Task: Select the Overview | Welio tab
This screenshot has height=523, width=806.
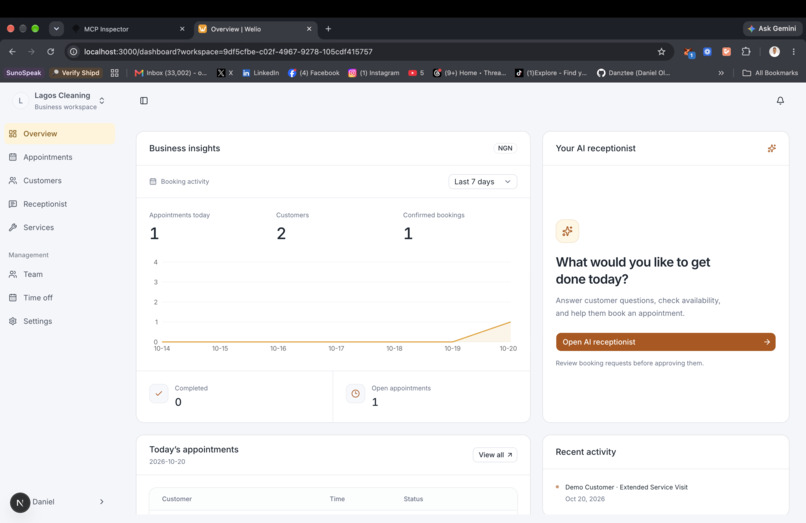Action: (x=255, y=29)
